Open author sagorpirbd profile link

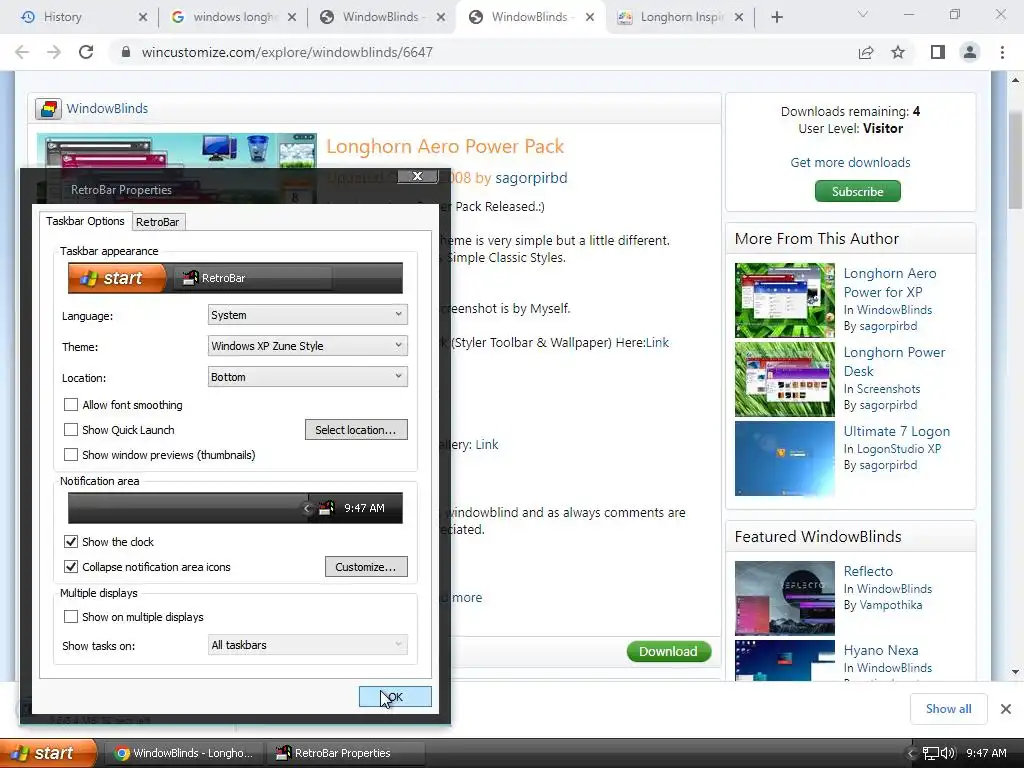pyautogui.click(x=531, y=178)
